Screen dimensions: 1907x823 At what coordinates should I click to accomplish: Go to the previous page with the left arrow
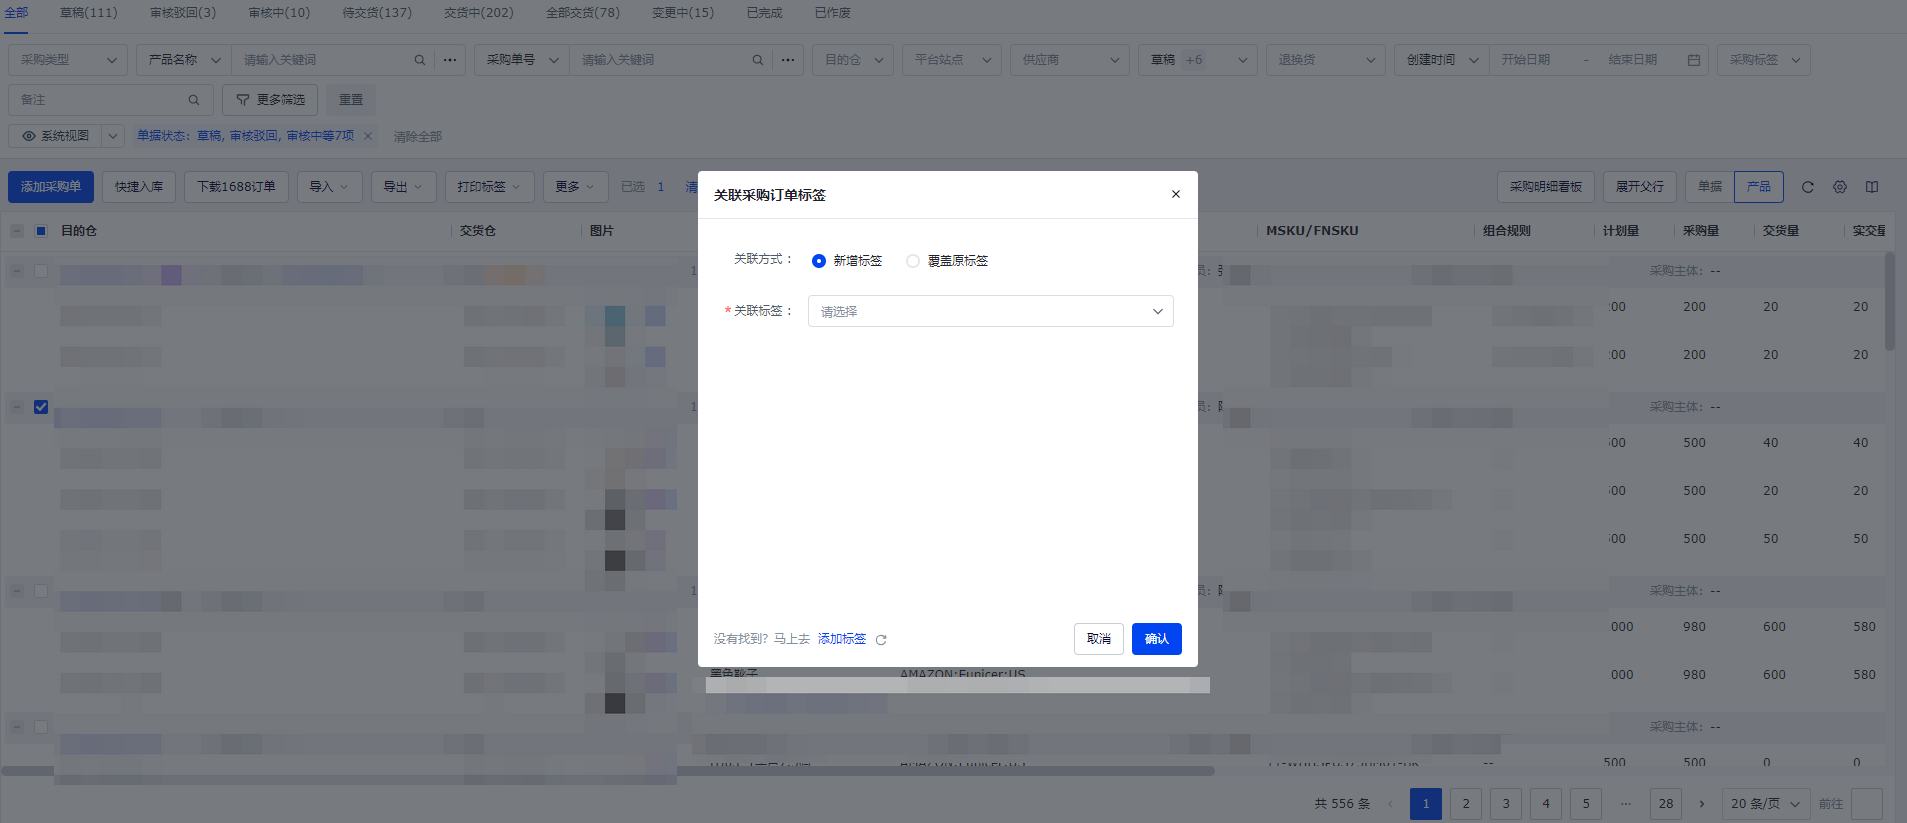coord(1390,804)
